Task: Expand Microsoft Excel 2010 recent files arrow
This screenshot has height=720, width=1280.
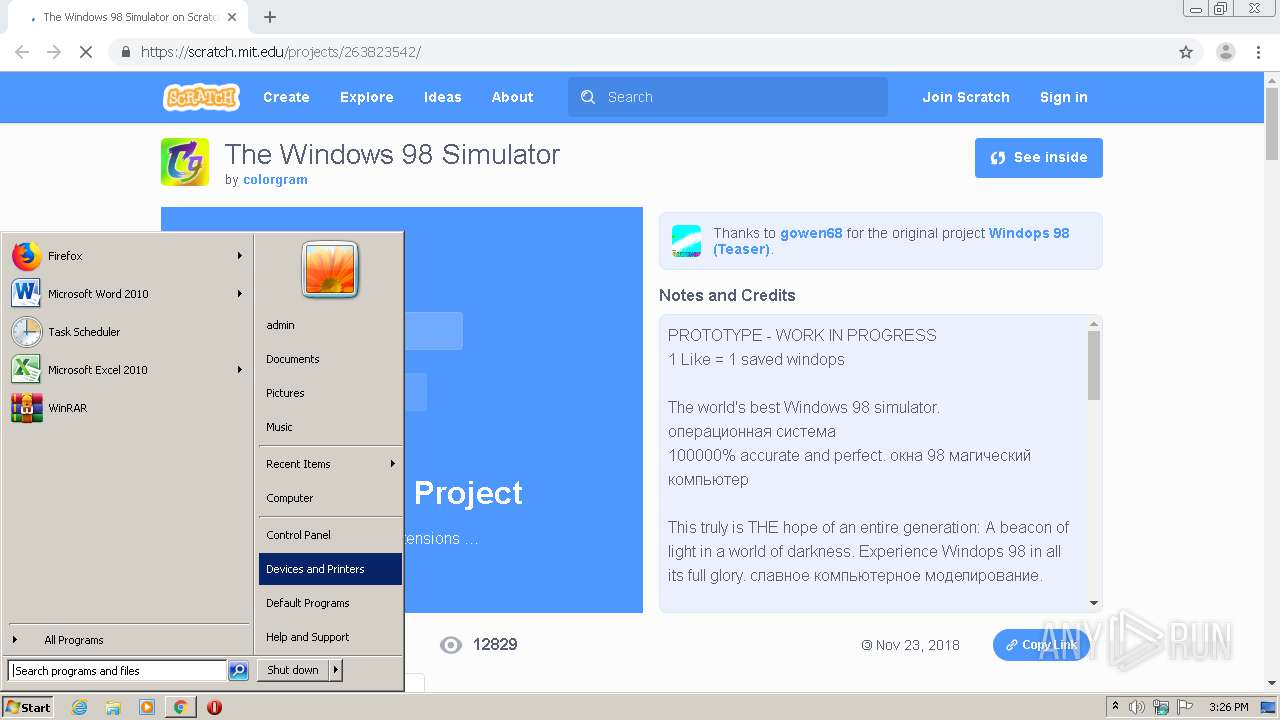Action: (x=240, y=370)
